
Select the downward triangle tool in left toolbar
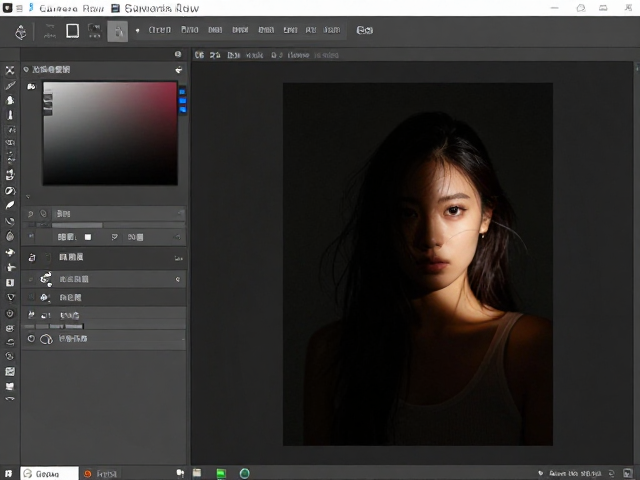coord(11,297)
